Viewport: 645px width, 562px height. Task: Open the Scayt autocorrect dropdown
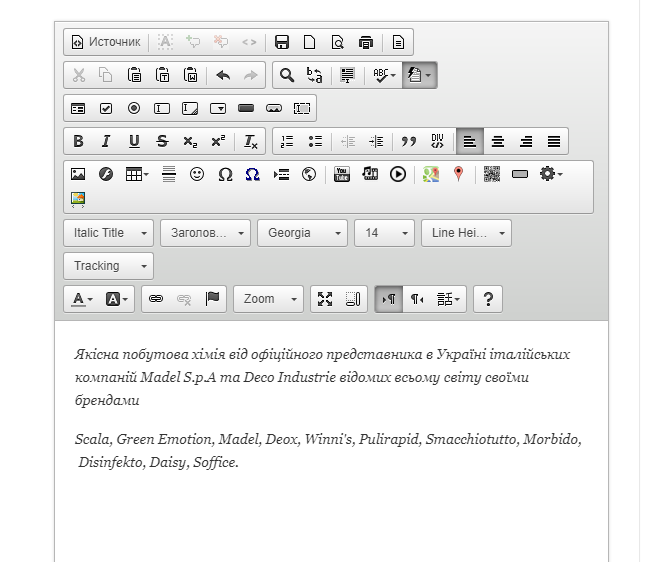(419, 75)
